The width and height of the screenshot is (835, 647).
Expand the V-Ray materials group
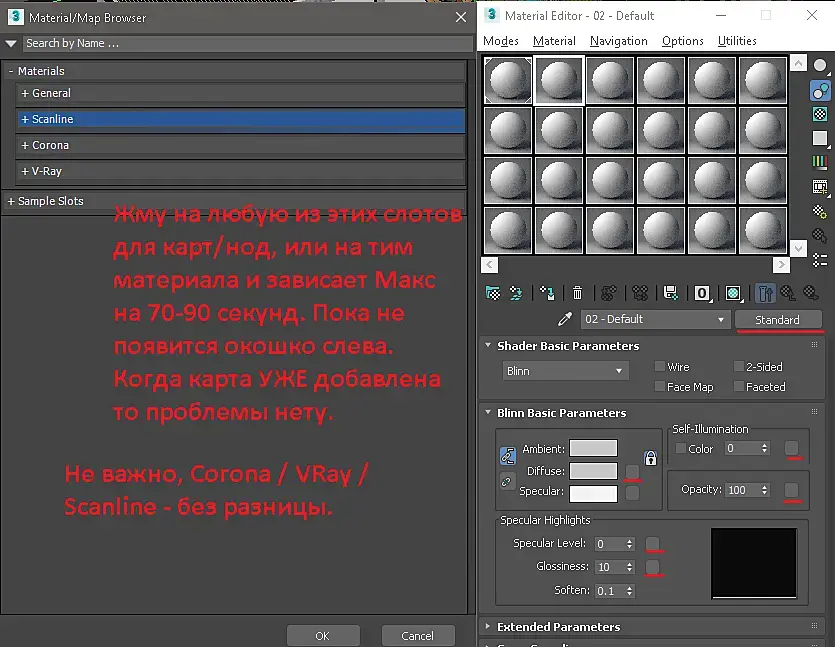coord(24,171)
